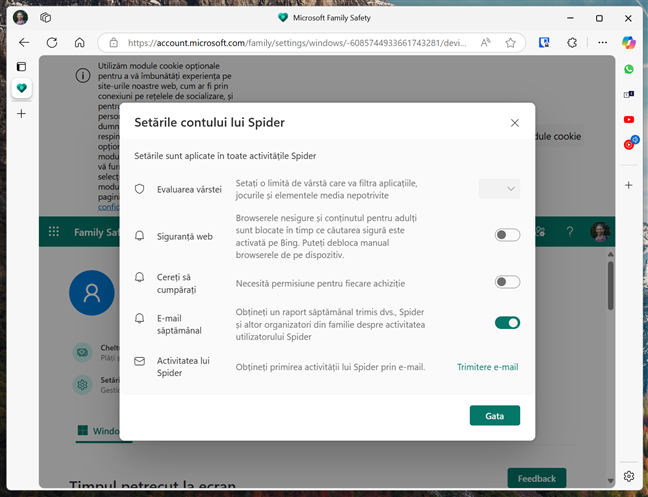This screenshot has height=497, width=648.
Task: Open Read Aloud in address bar
Action: [x=485, y=43]
